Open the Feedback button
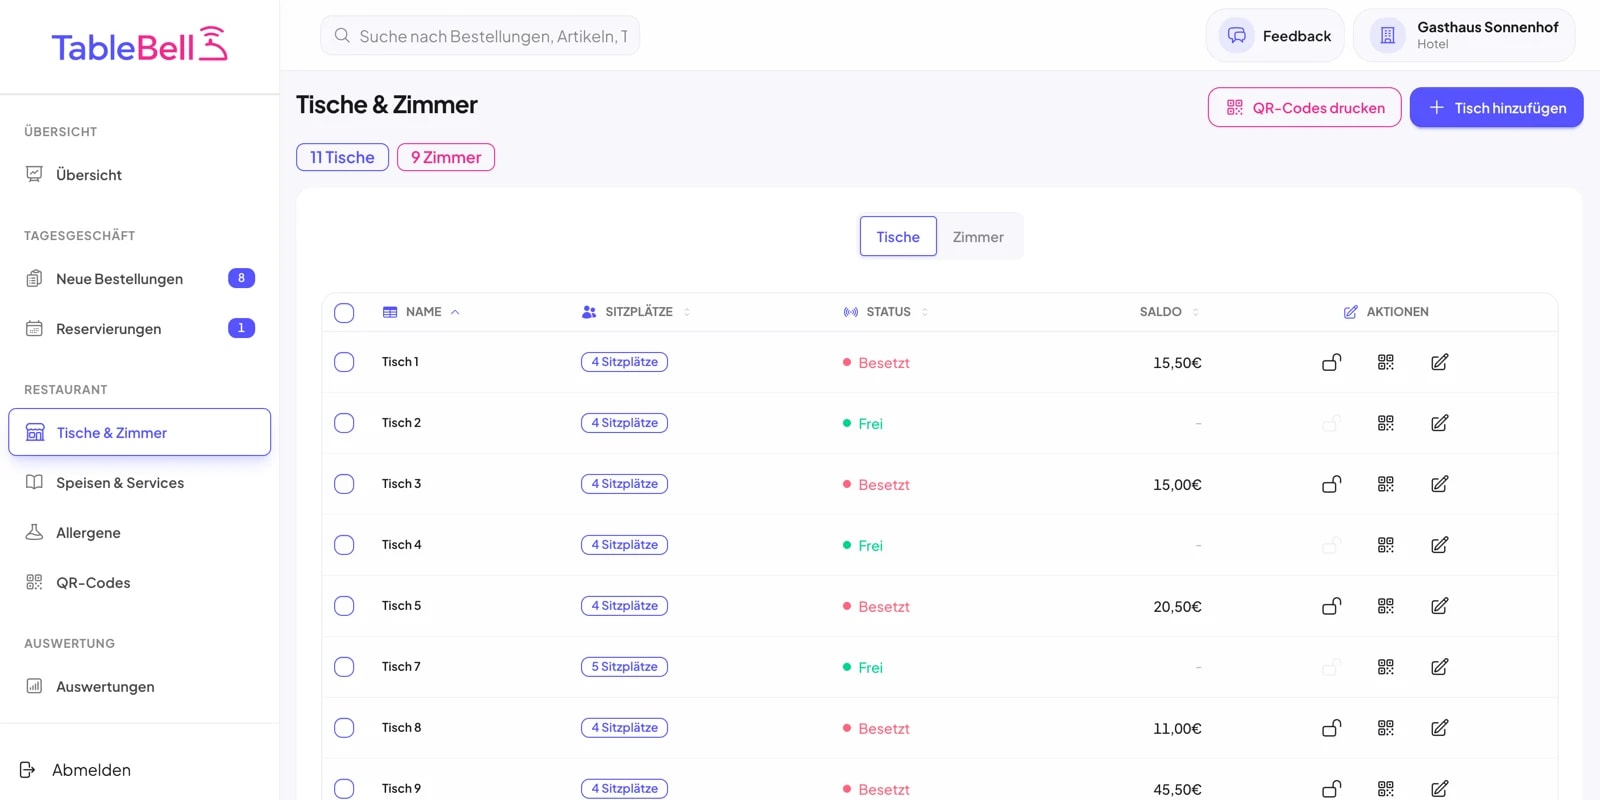 [x=1276, y=36]
